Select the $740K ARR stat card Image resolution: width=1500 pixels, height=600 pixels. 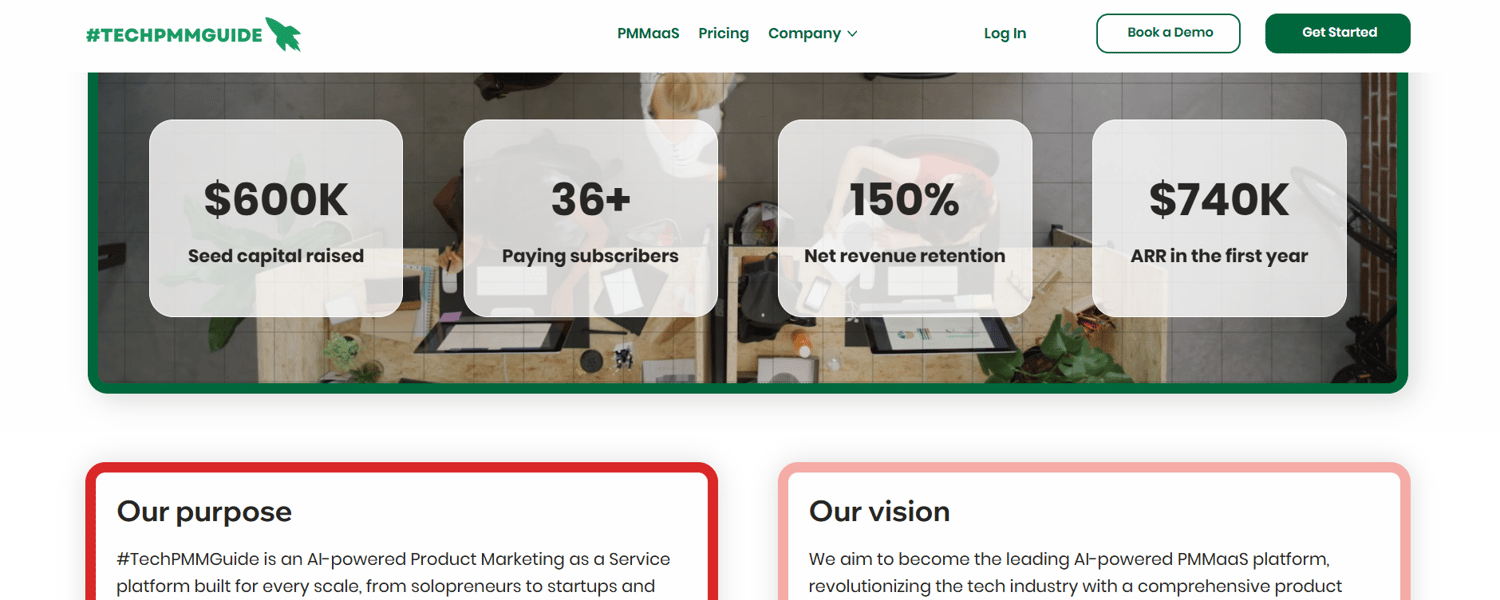point(1219,218)
